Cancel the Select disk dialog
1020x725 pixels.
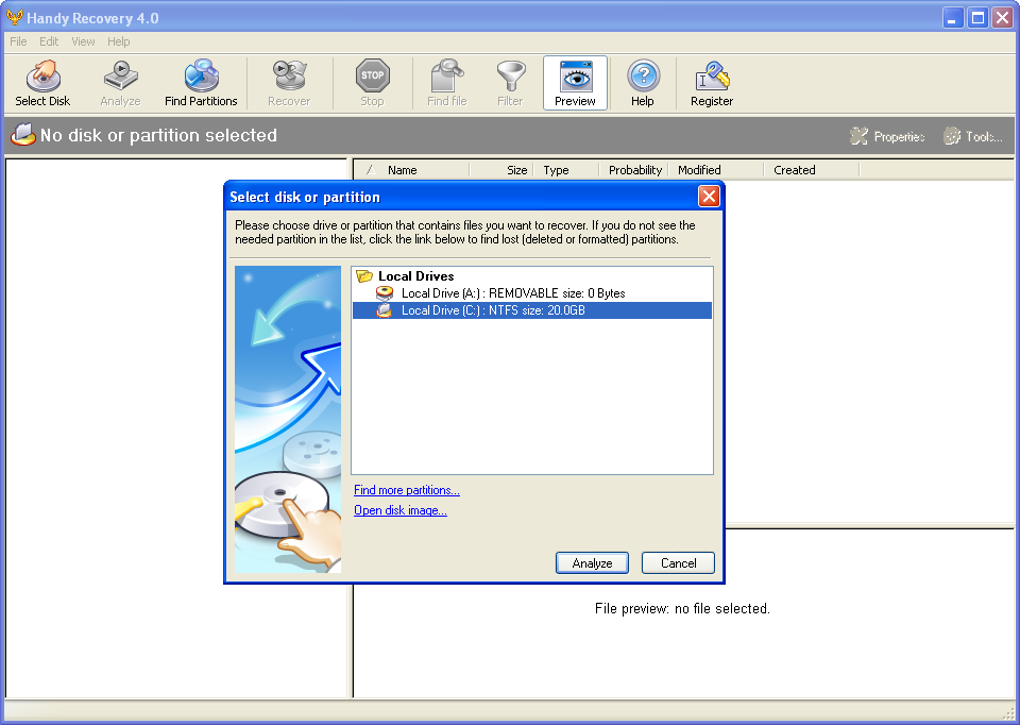[x=678, y=563]
